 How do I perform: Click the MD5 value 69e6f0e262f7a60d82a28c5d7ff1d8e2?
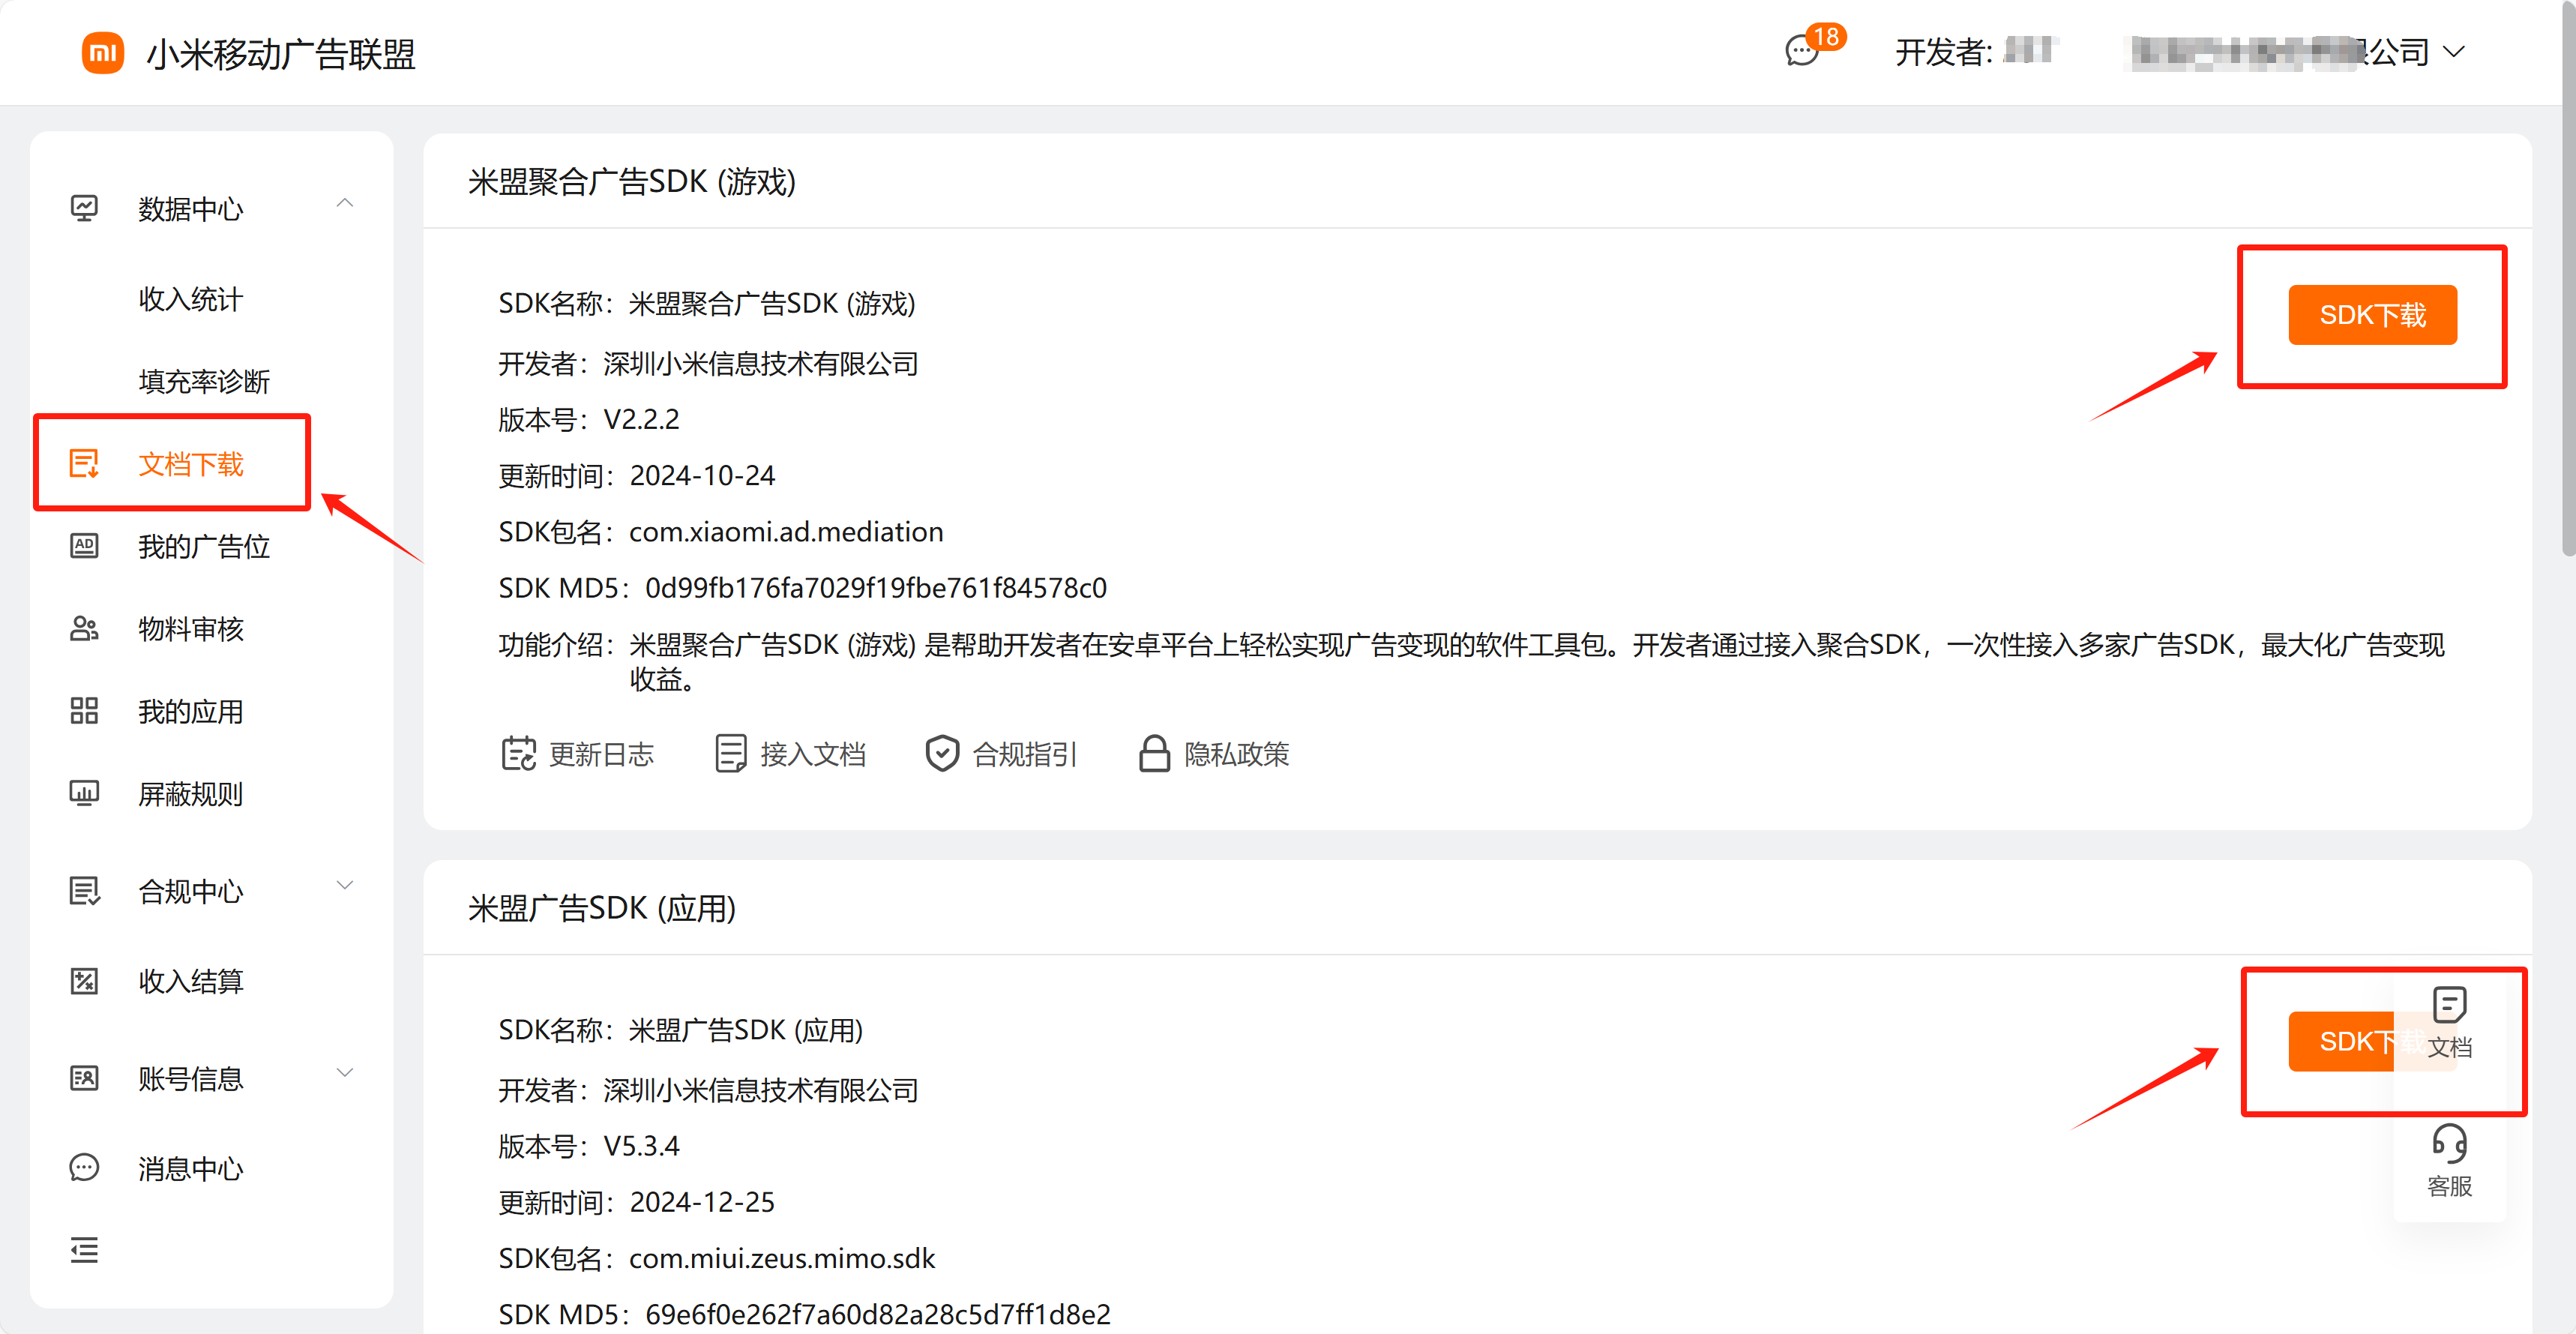pos(878,1315)
